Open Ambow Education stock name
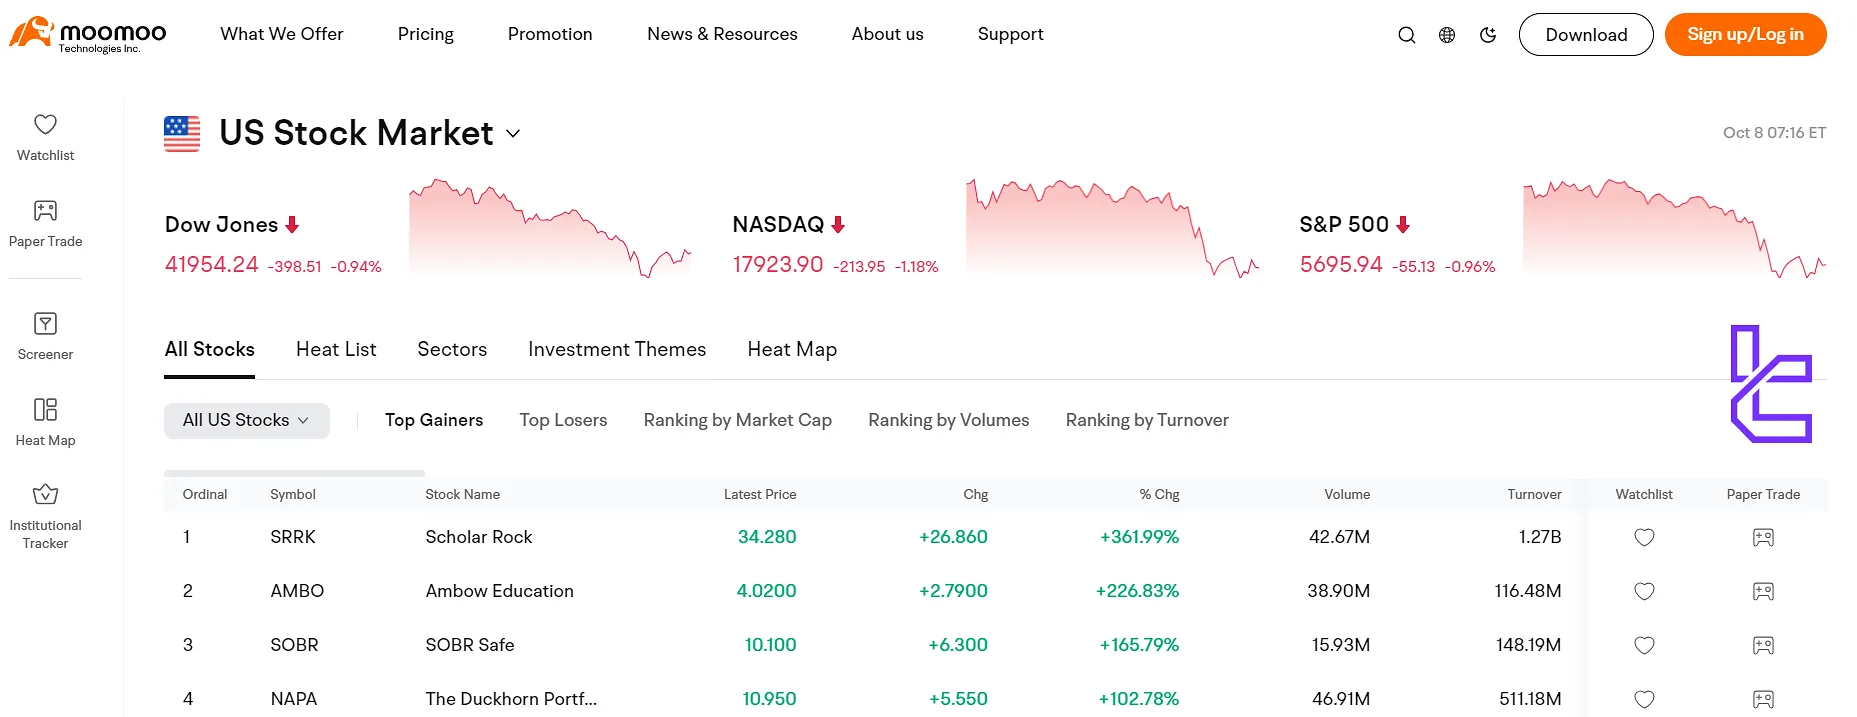This screenshot has width=1857, height=717. tap(500, 591)
